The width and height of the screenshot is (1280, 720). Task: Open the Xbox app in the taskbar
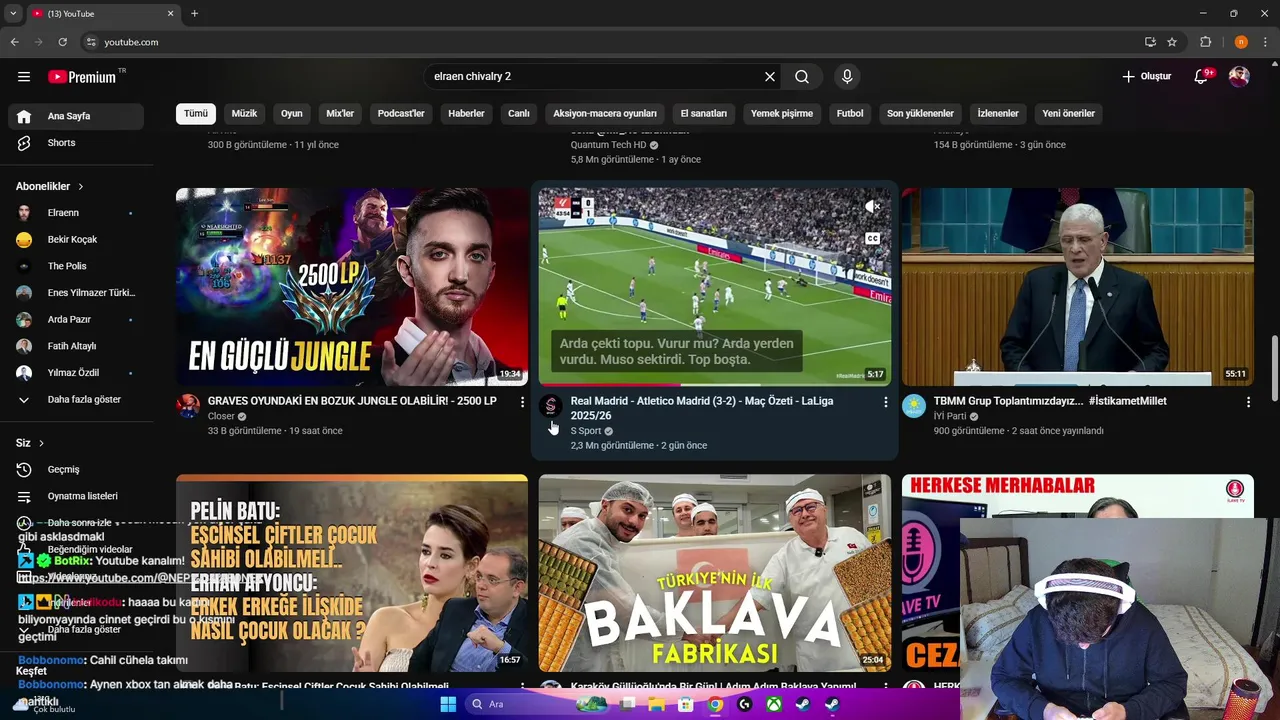pos(773,704)
